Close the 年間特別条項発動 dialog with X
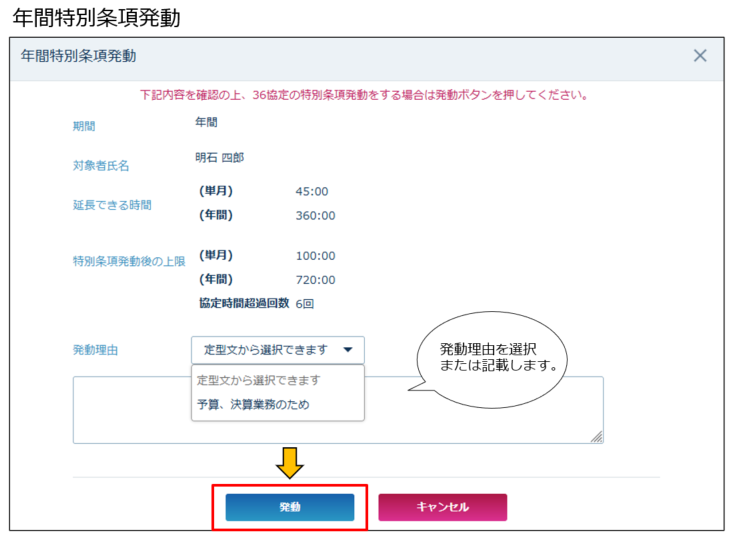Viewport: 737px width, 540px height. (x=700, y=56)
